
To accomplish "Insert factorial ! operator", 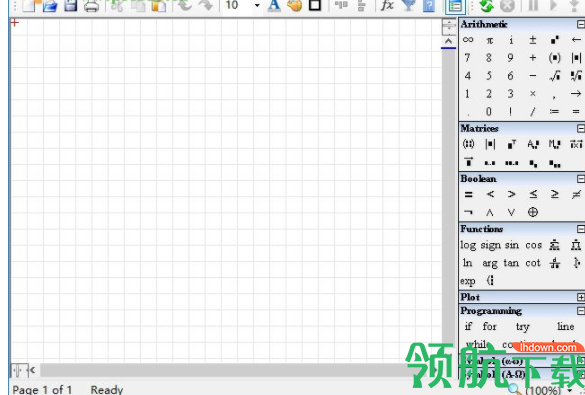I will click(x=511, y=112).
